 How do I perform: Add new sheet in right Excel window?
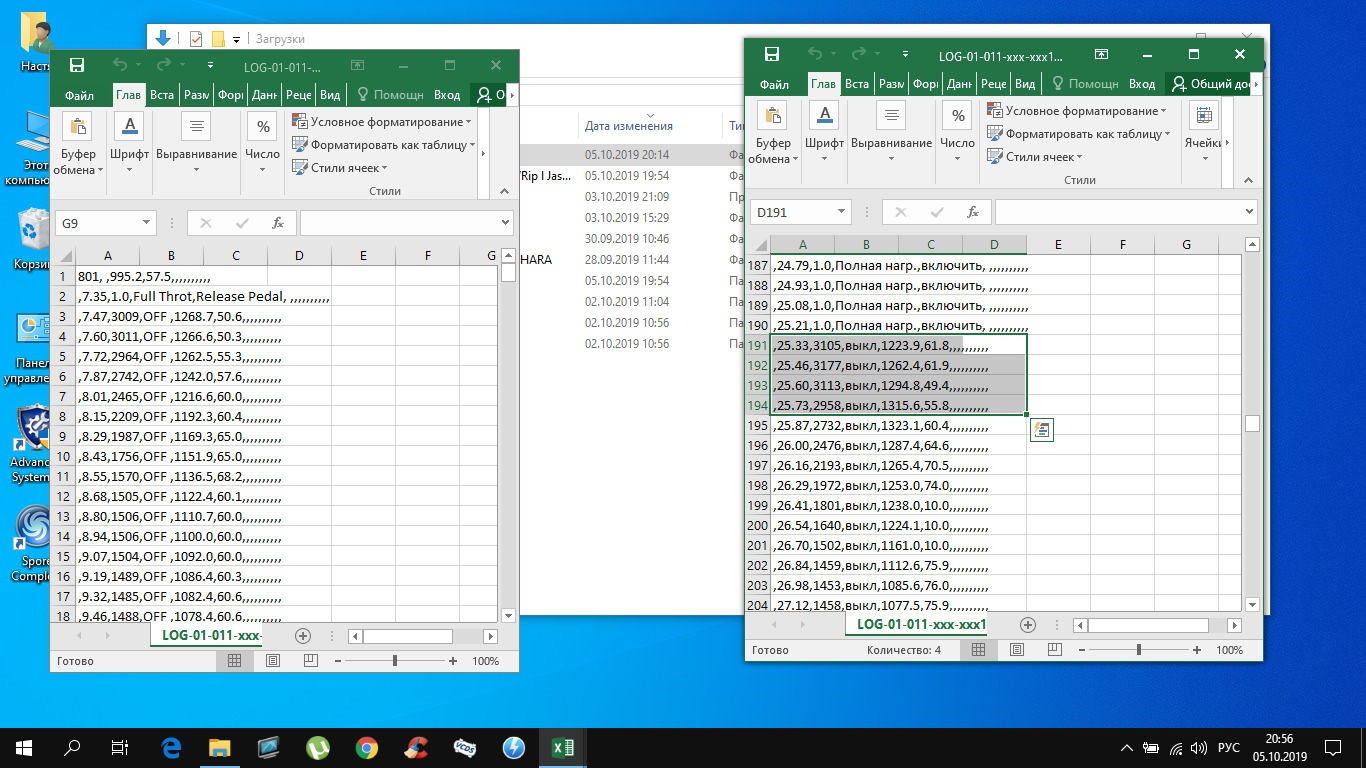click(1027, 624)
